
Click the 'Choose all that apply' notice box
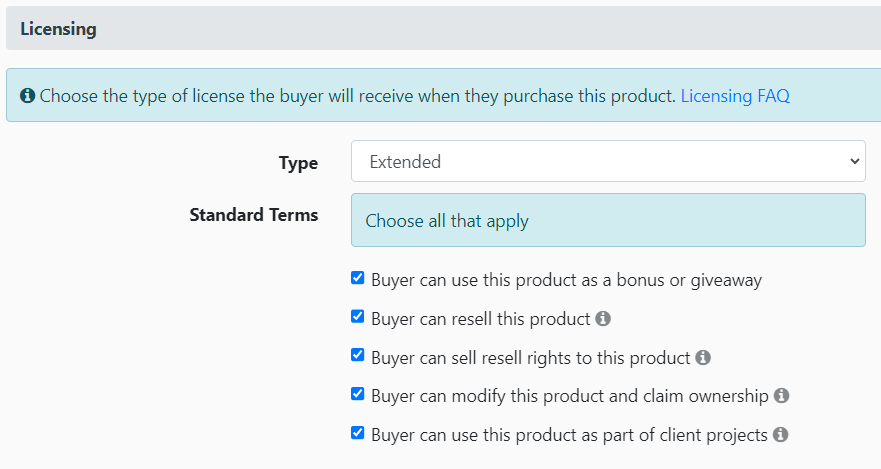[607, 220]
